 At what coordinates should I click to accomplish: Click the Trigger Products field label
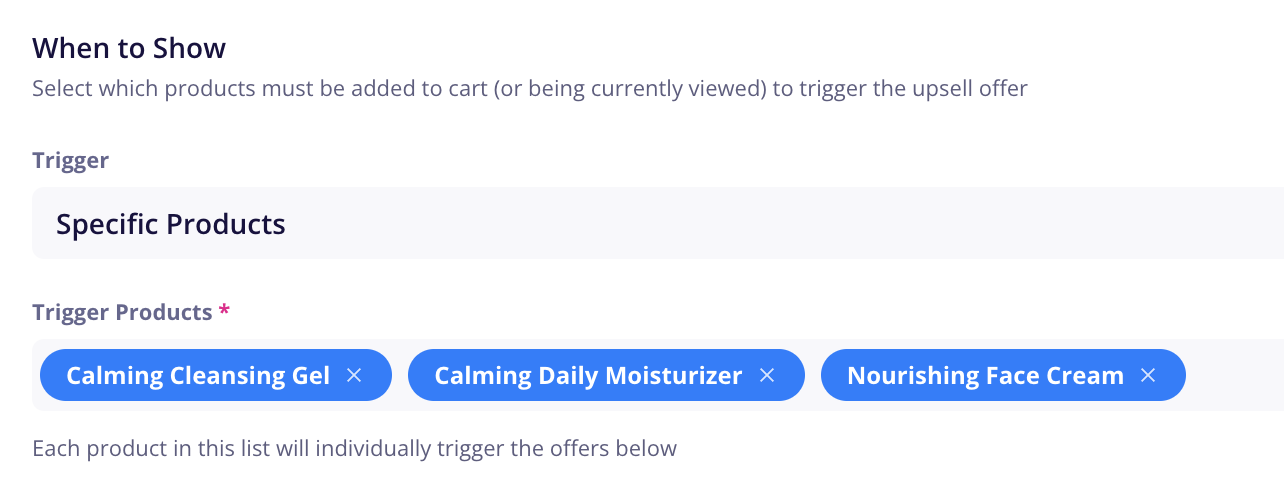tap(122, 312)
